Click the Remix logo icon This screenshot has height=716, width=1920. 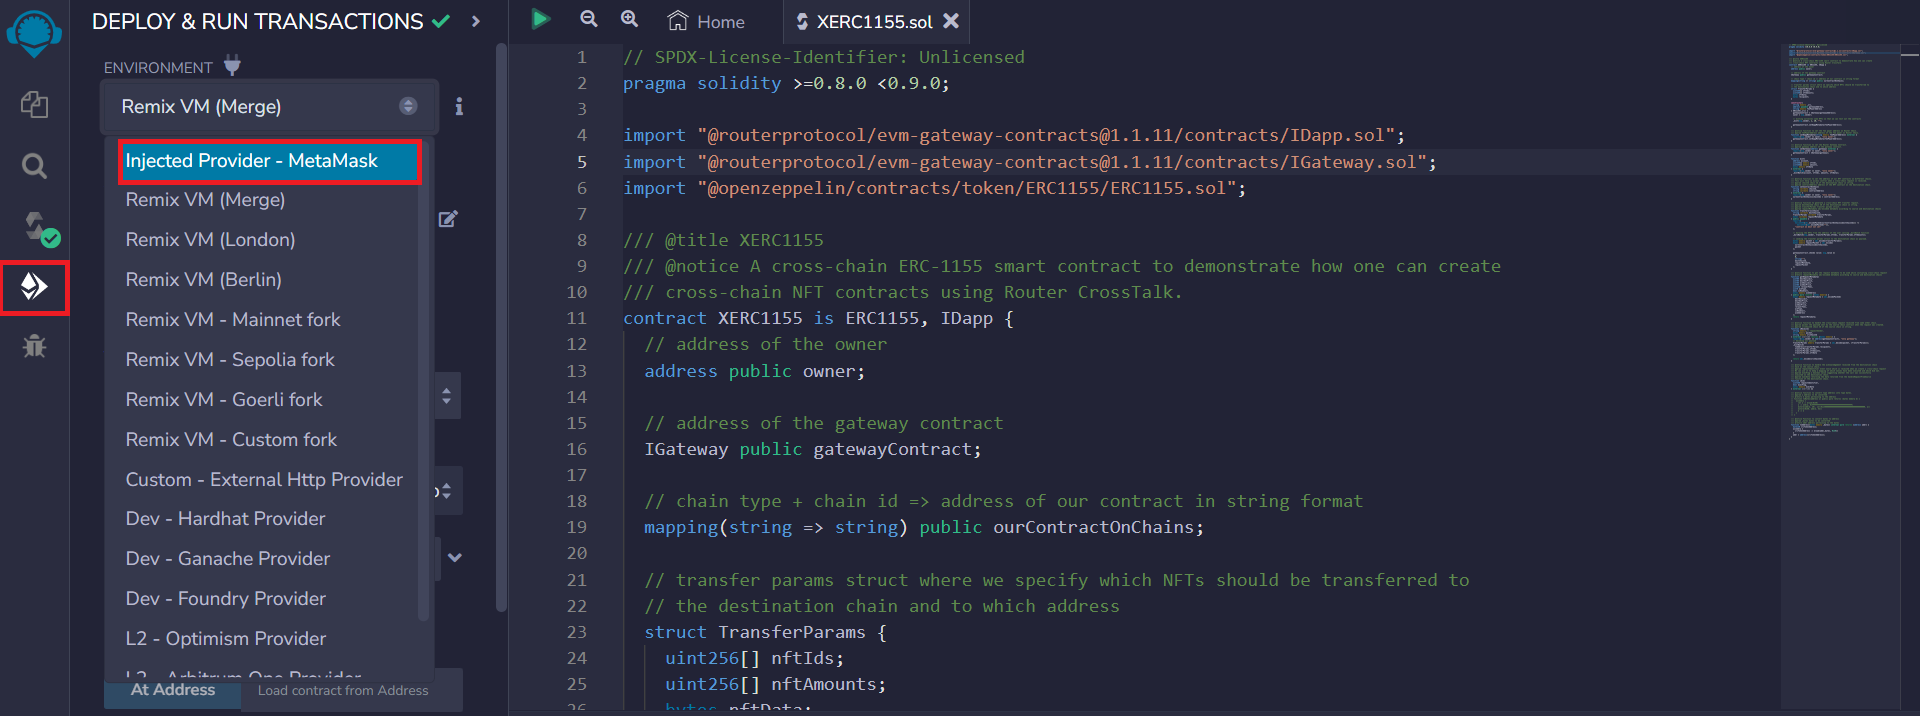point(34,33)
